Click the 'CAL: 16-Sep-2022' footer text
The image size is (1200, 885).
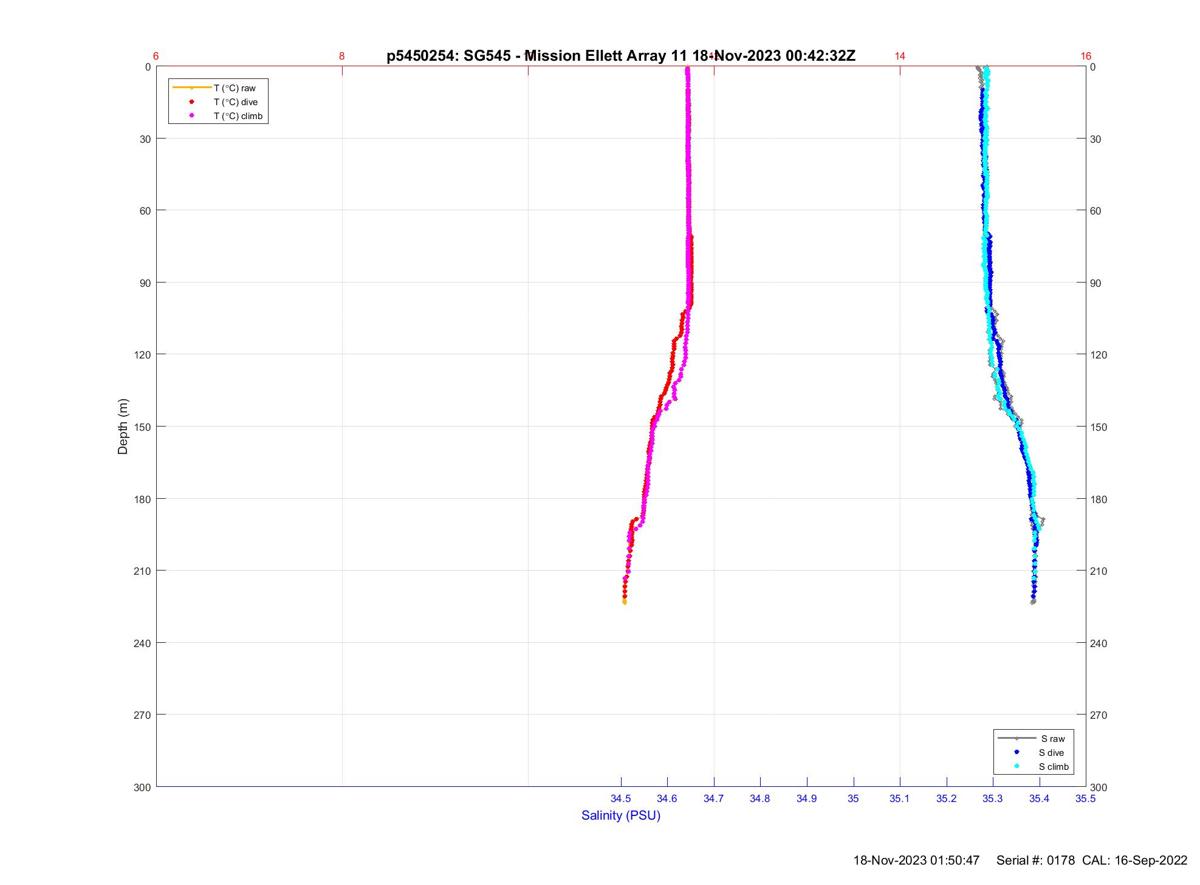click(1135, 860)
